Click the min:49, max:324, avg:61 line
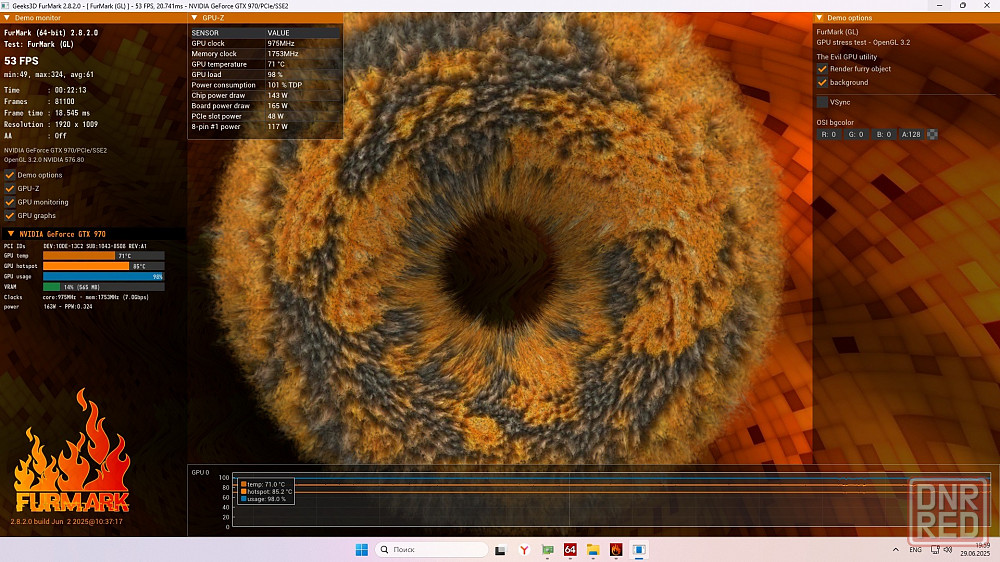The height and width of the screenshot is (562, 1000). click(x=49, y=75)
